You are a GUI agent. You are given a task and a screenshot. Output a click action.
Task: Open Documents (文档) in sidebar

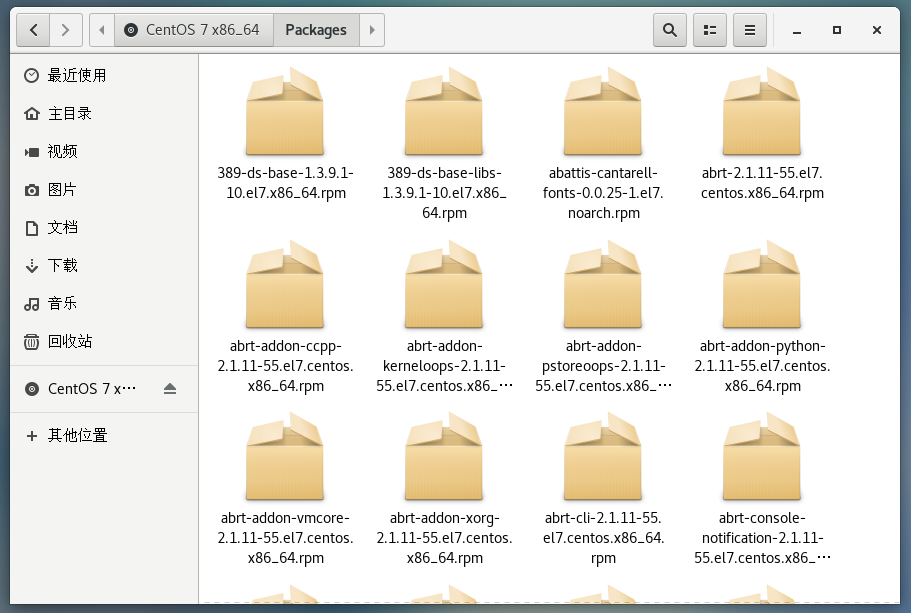(104, 227)
